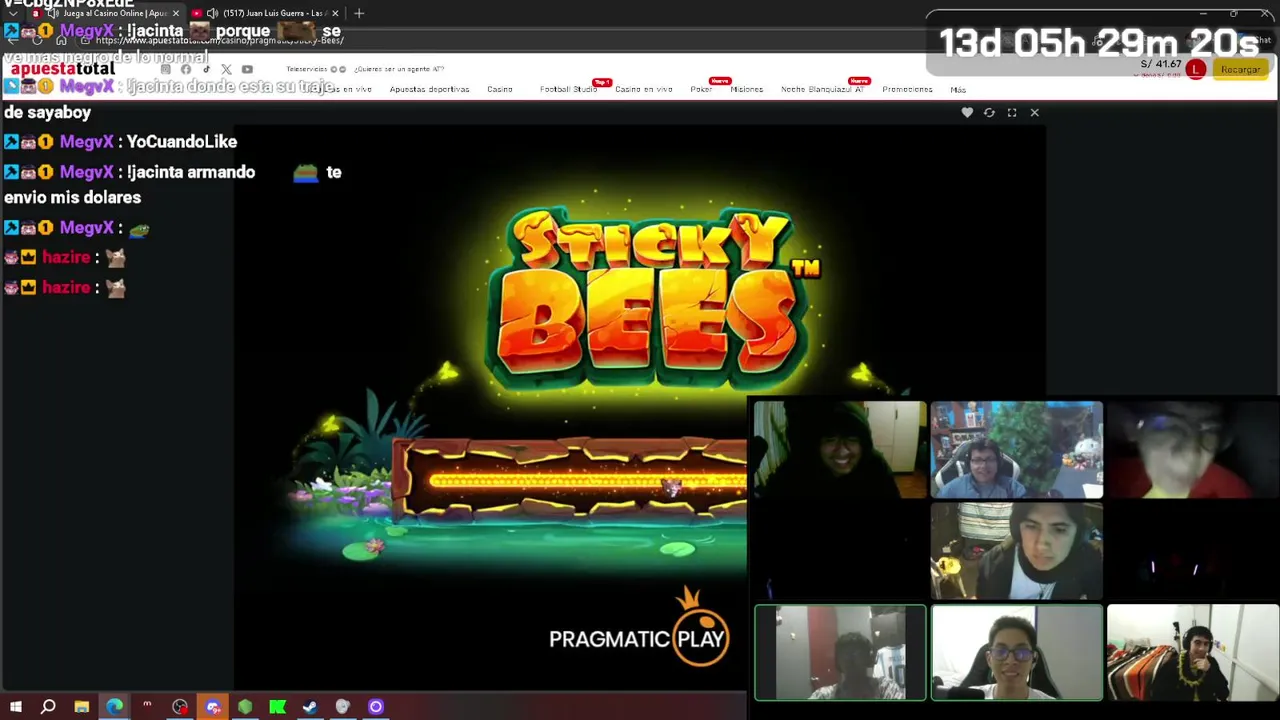Open the apuestatotal X (Twitter) icon link

click(x=226, y=69)
